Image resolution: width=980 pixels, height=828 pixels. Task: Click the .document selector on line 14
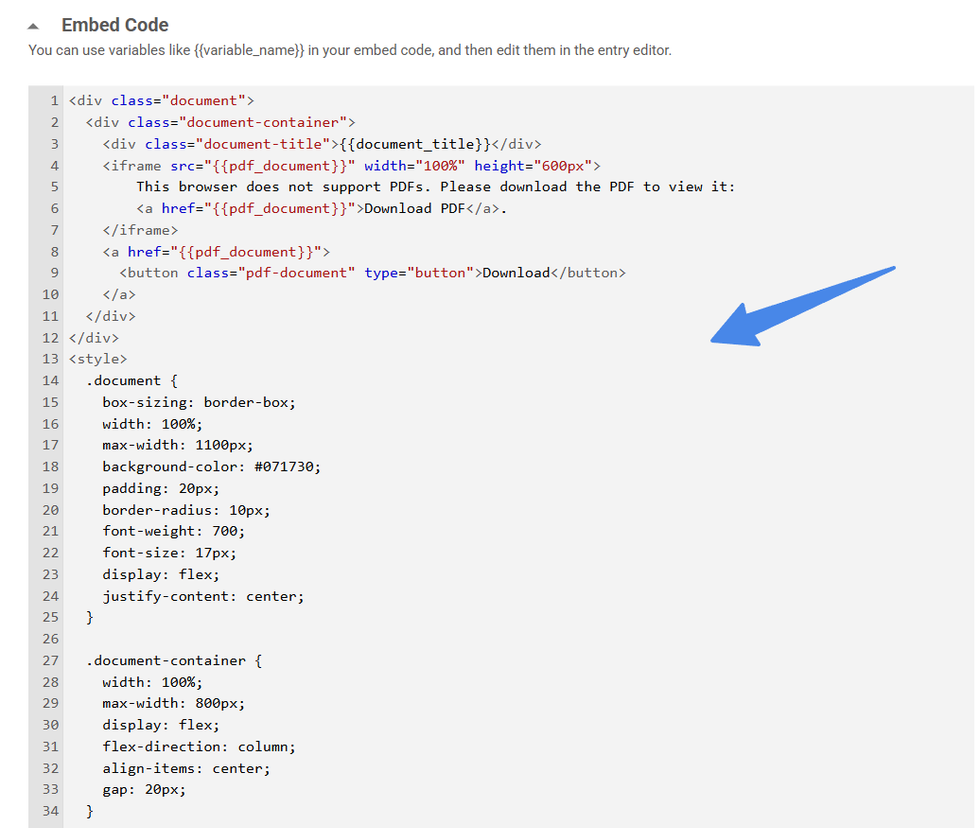[123, 381]
